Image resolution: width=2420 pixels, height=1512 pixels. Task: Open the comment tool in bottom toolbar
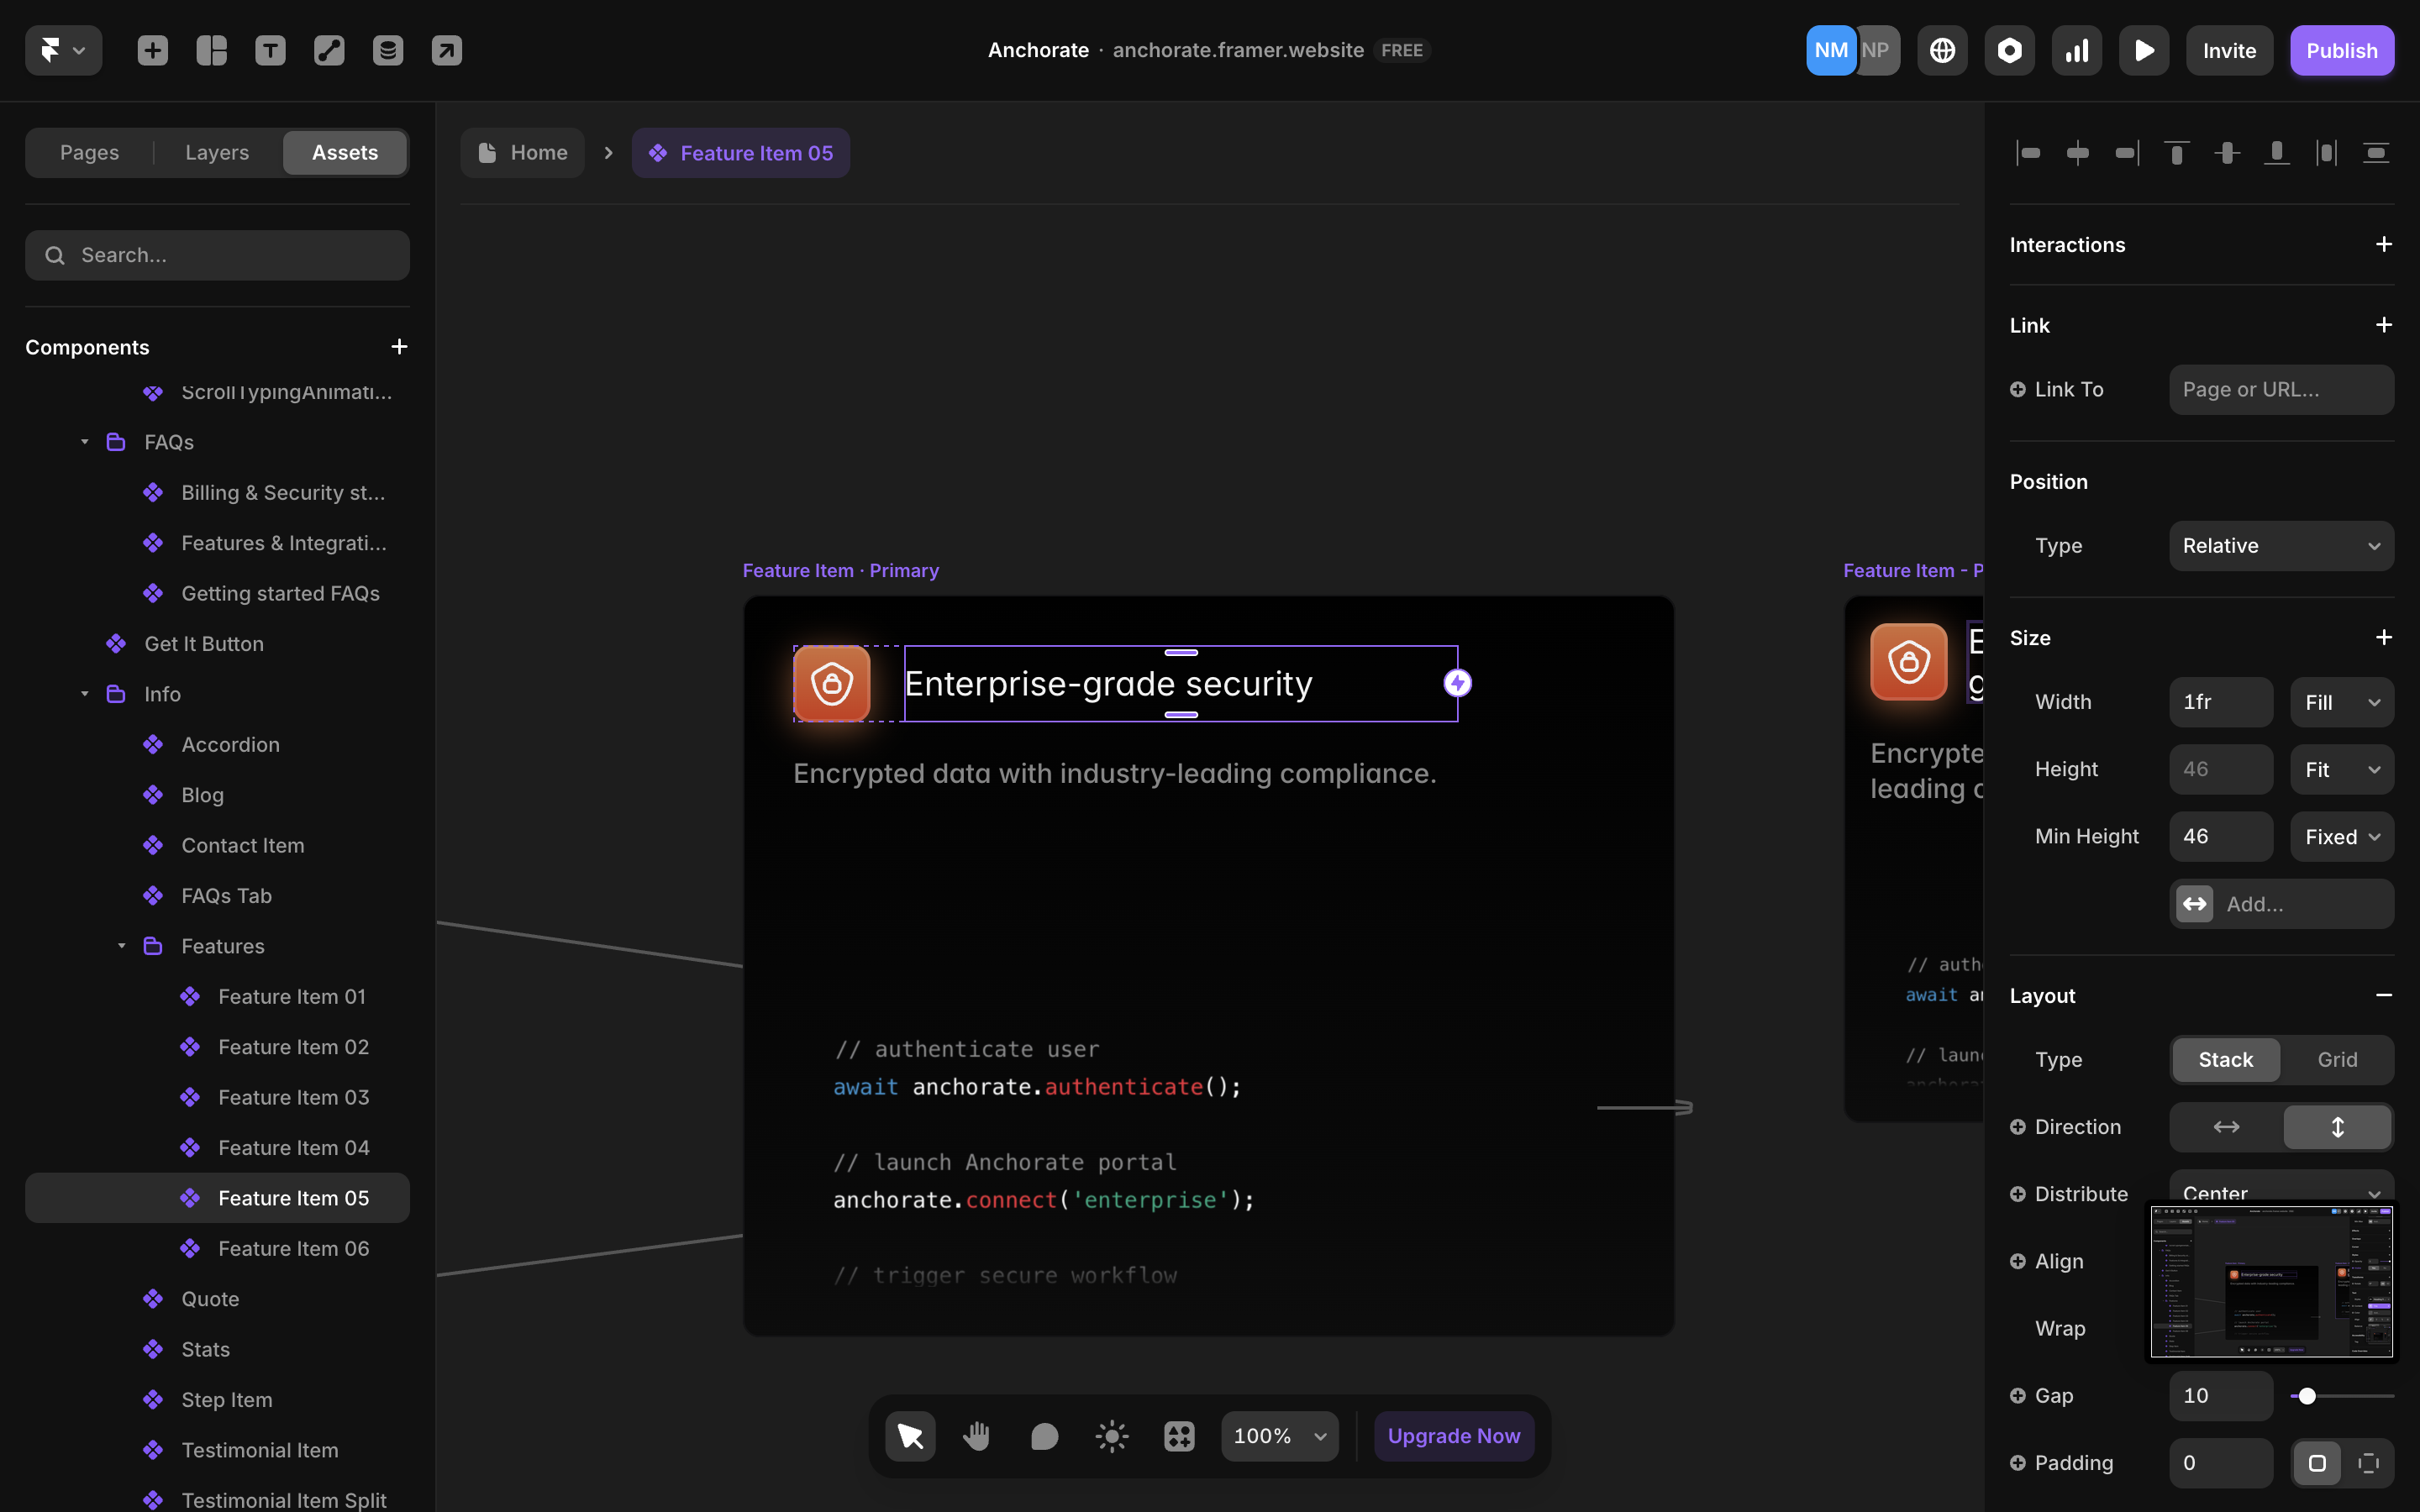[1044, 1436]
